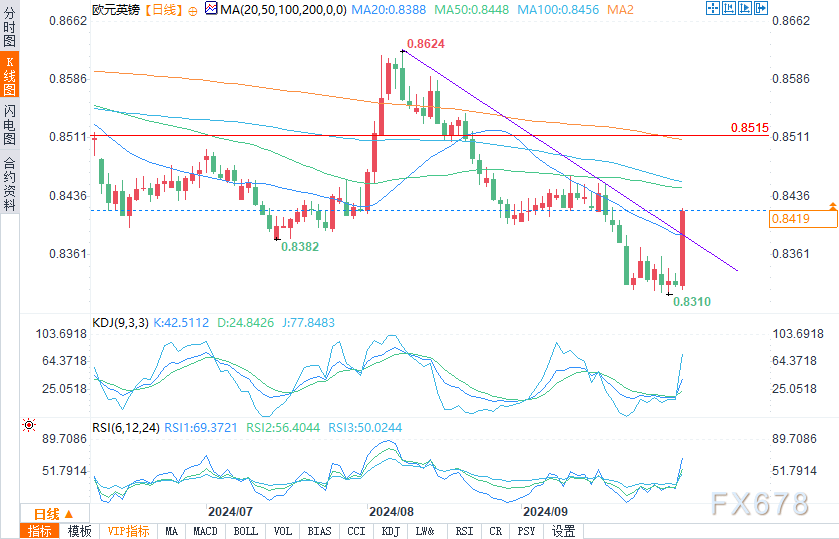The width and height of the screenshot is (839, 539).
Task: Switch to the VIP指标 tab
Action: pyautogui.click(x=128, y=531)
